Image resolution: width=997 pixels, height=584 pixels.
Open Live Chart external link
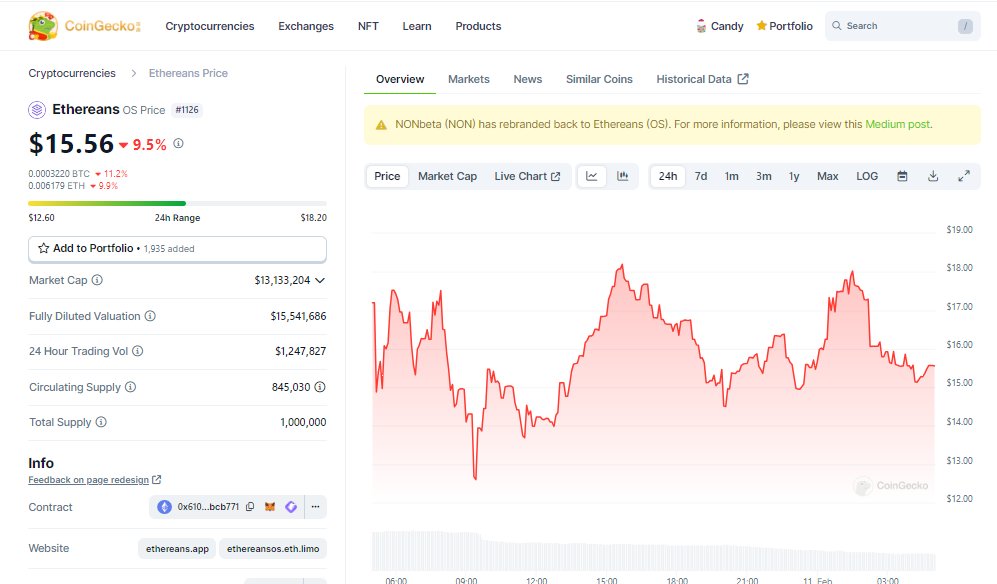527,176
